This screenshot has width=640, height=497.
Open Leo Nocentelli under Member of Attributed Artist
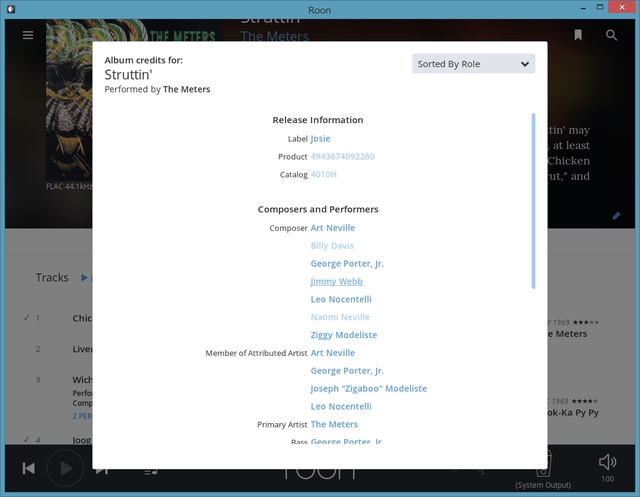(x=341, y=407)
